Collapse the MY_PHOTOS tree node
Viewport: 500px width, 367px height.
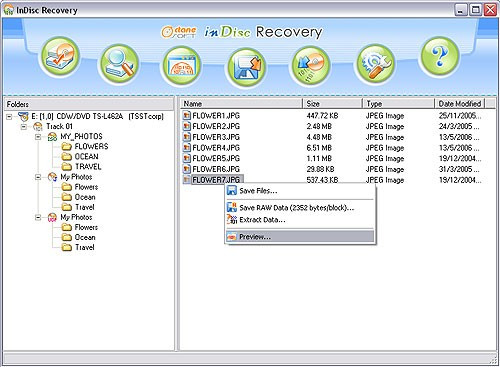pyautogui.click(x=38, y=137)
